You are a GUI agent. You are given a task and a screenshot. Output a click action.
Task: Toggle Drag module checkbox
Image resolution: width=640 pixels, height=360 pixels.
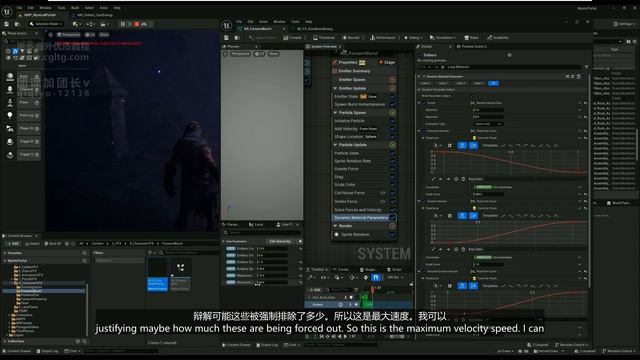pyautogui.click(x=392, y=177)
